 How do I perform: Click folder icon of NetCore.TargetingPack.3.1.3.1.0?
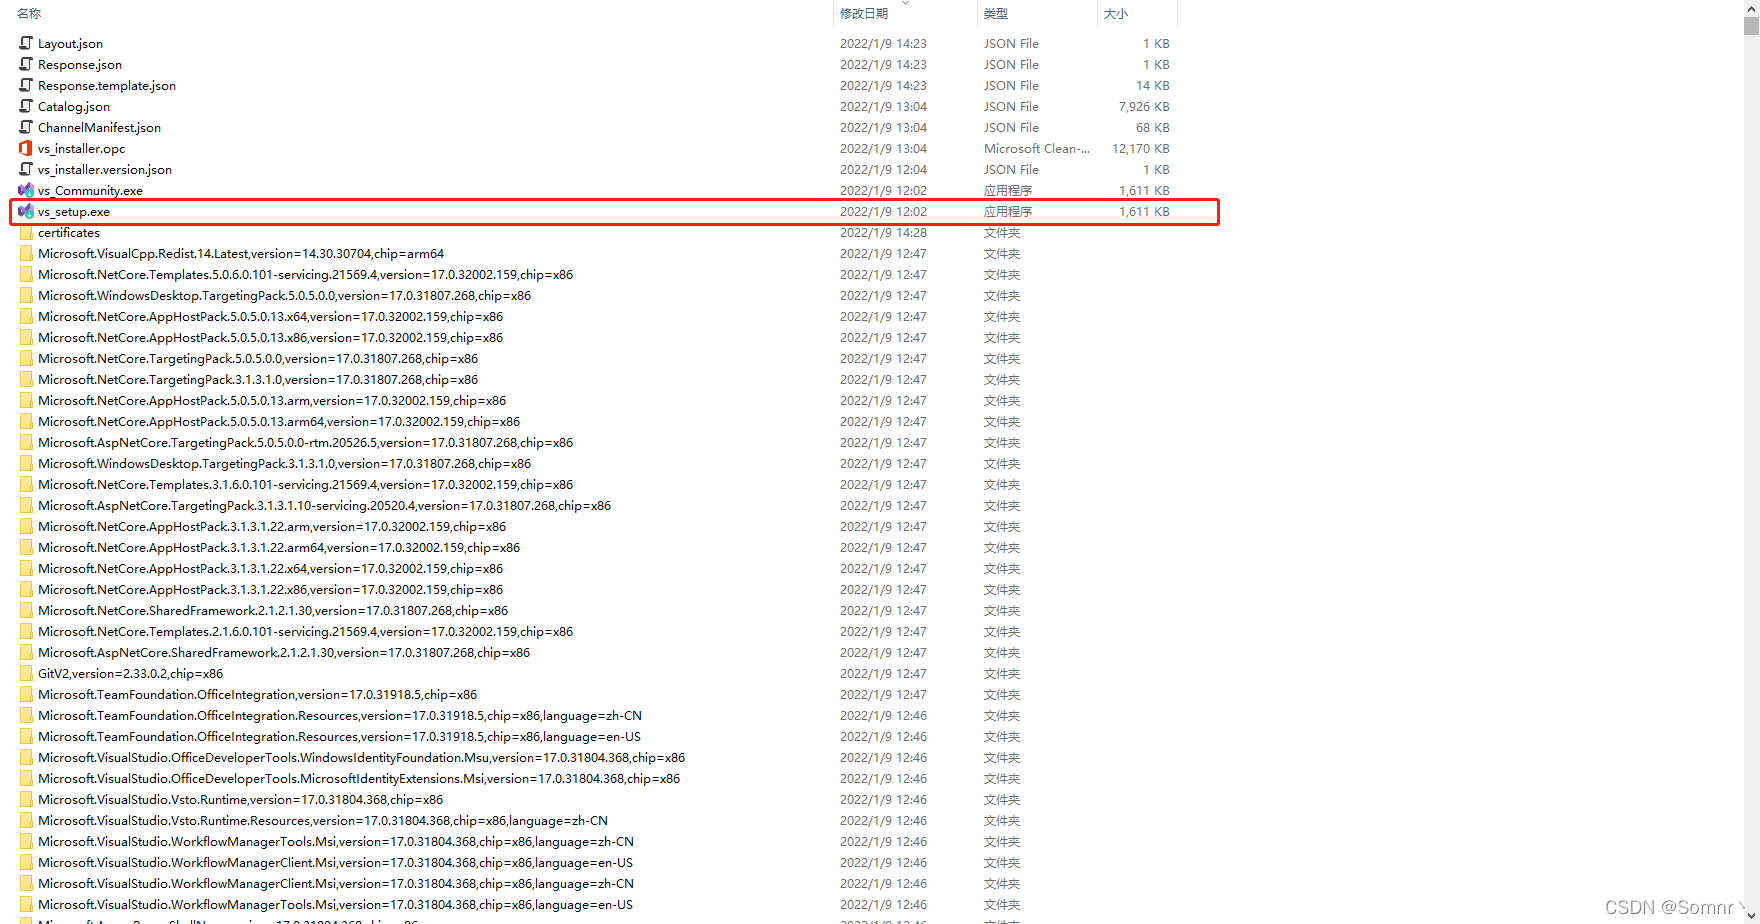(x=26, y=379)
